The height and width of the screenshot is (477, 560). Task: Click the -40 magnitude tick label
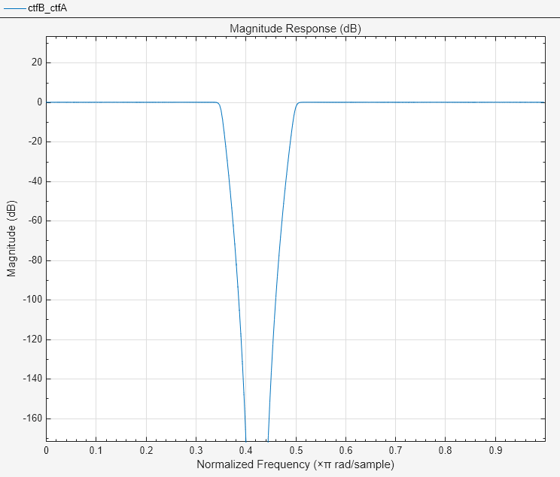[x=35, y=181]
